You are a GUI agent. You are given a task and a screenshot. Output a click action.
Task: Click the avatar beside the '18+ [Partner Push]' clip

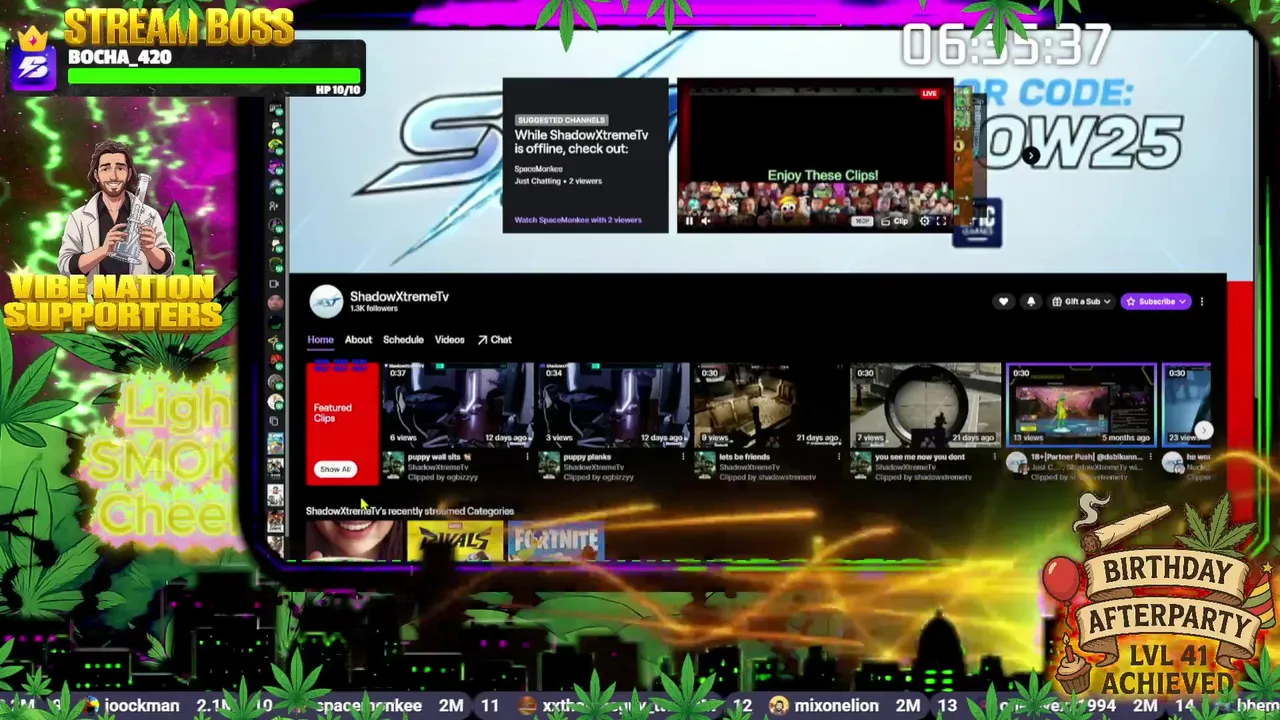click(x=1017, y=463)
